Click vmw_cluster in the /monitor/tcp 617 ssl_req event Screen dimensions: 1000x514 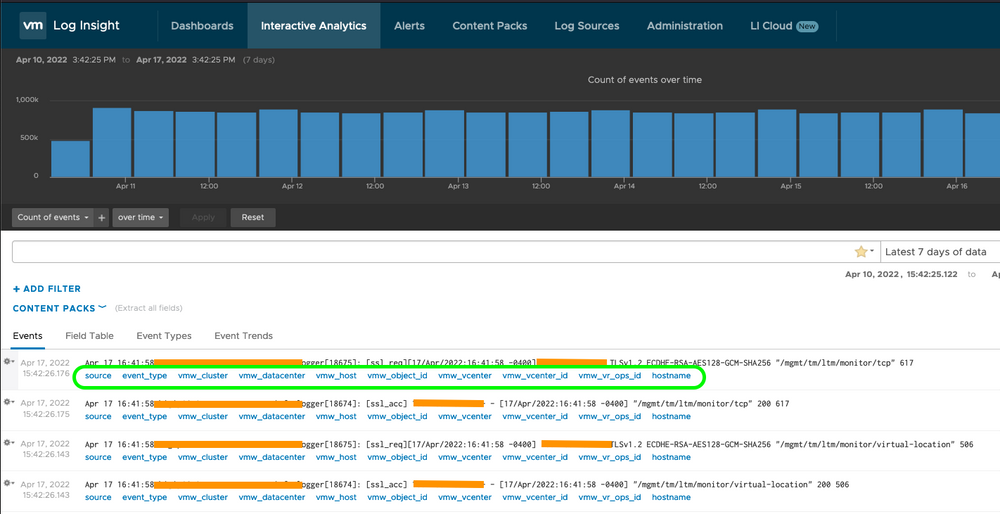(203, 376)
